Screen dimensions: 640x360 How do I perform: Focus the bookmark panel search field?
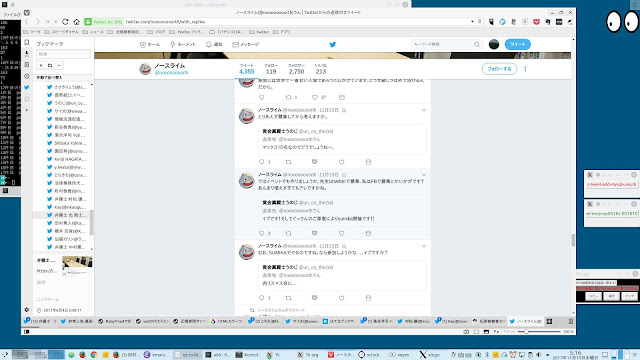pyautogui.click(x=63, y=54)
